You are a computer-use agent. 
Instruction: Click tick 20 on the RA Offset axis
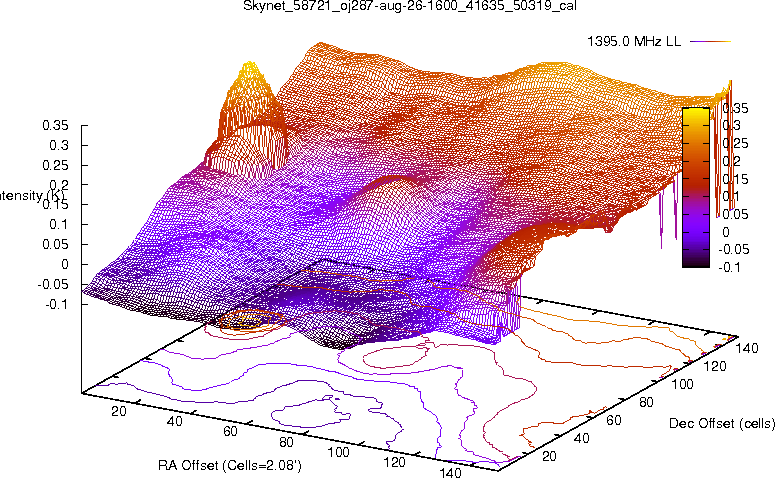[119, 411]
